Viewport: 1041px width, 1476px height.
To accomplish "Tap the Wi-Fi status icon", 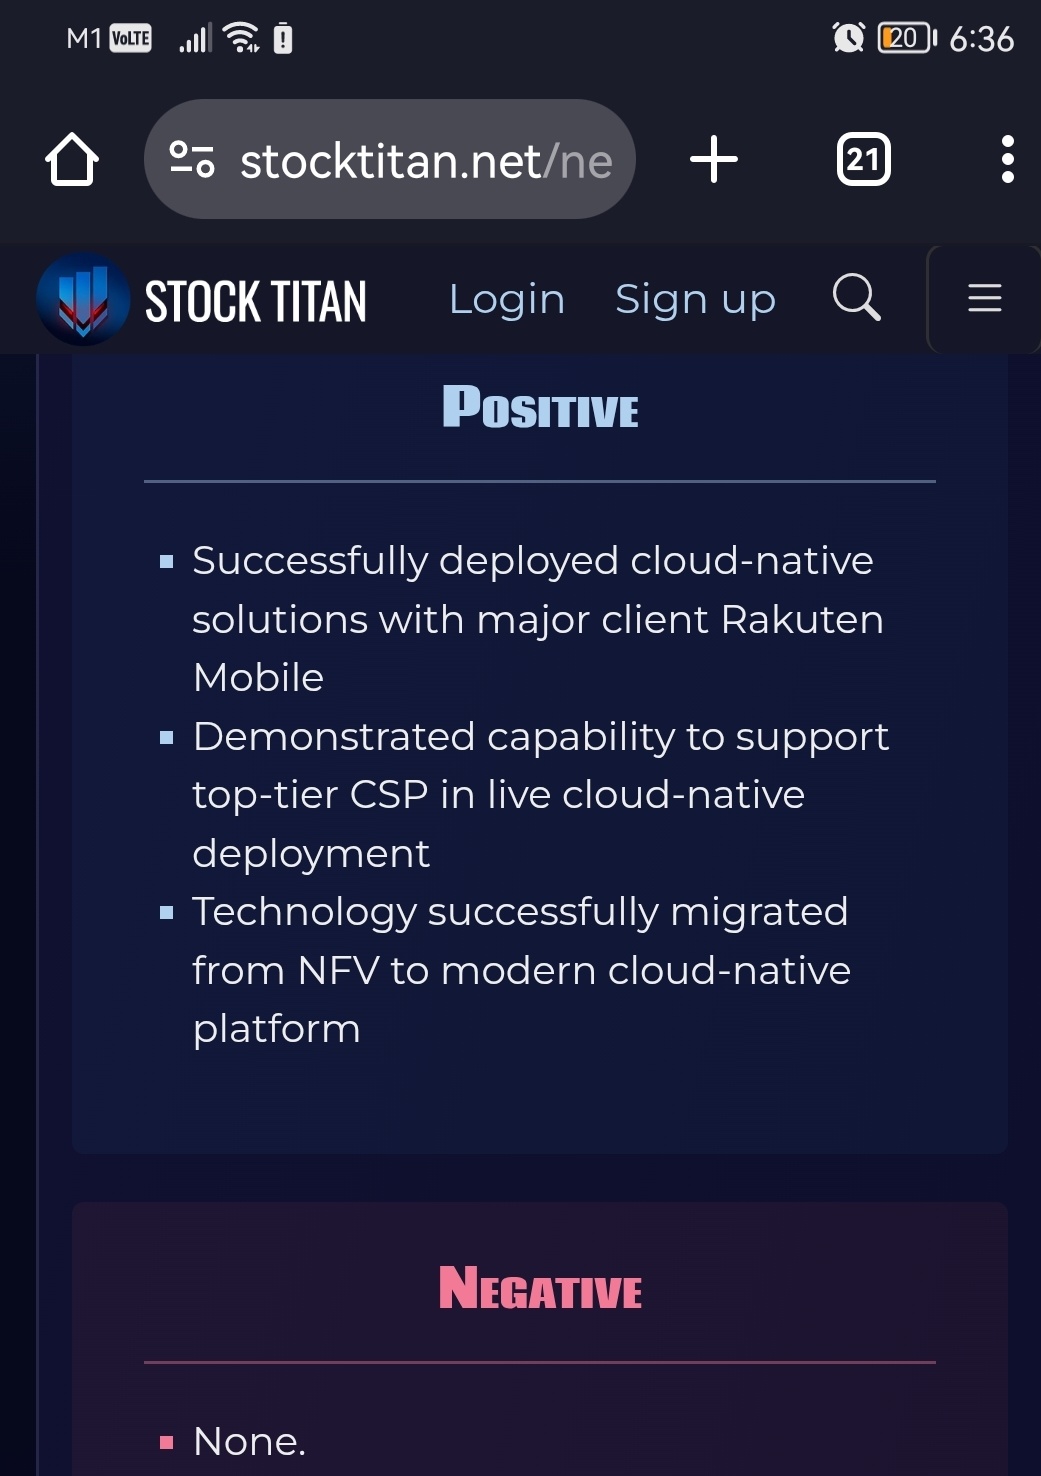I will 242,38.
